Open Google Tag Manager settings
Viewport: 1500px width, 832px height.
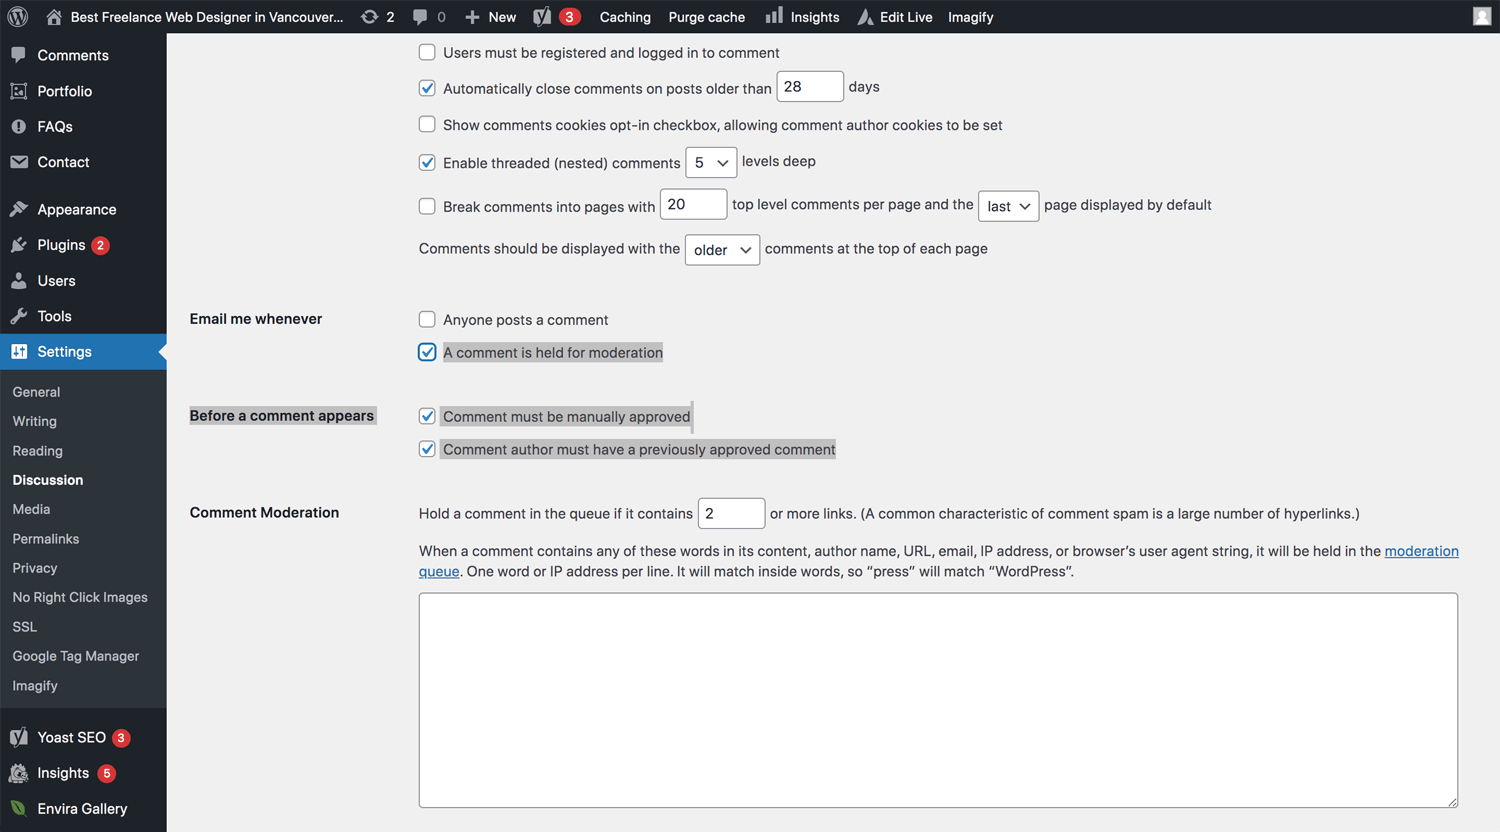pos(76,656)
